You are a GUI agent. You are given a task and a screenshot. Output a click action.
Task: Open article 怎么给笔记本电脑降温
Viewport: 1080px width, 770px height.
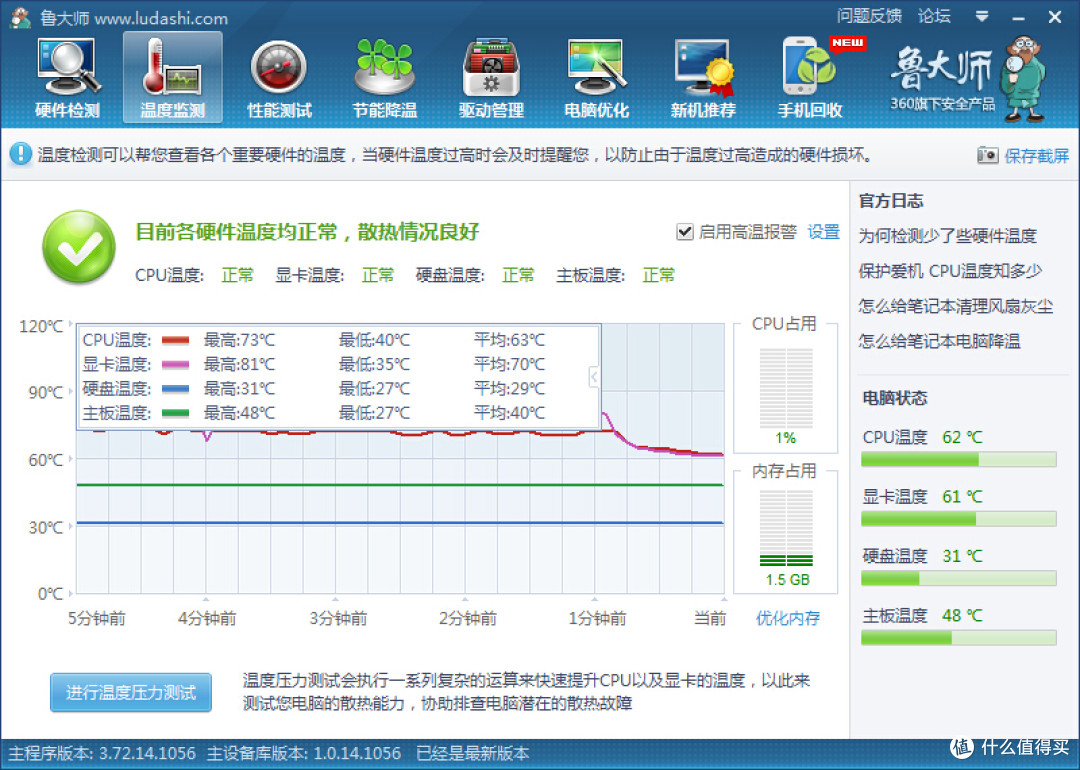pyautogui.click(x=939, y=342)
